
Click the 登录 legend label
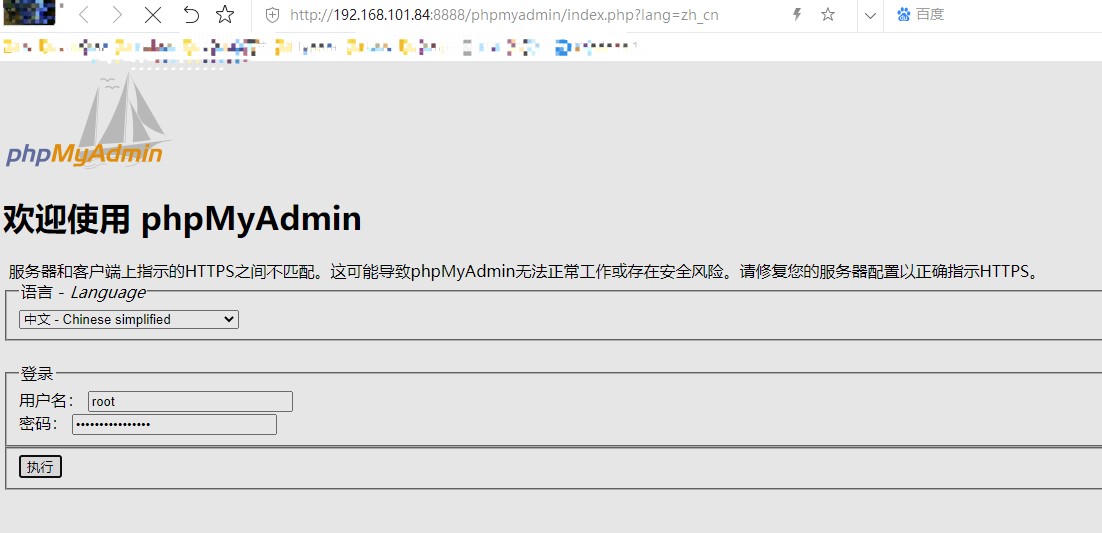tap(37, 373)
